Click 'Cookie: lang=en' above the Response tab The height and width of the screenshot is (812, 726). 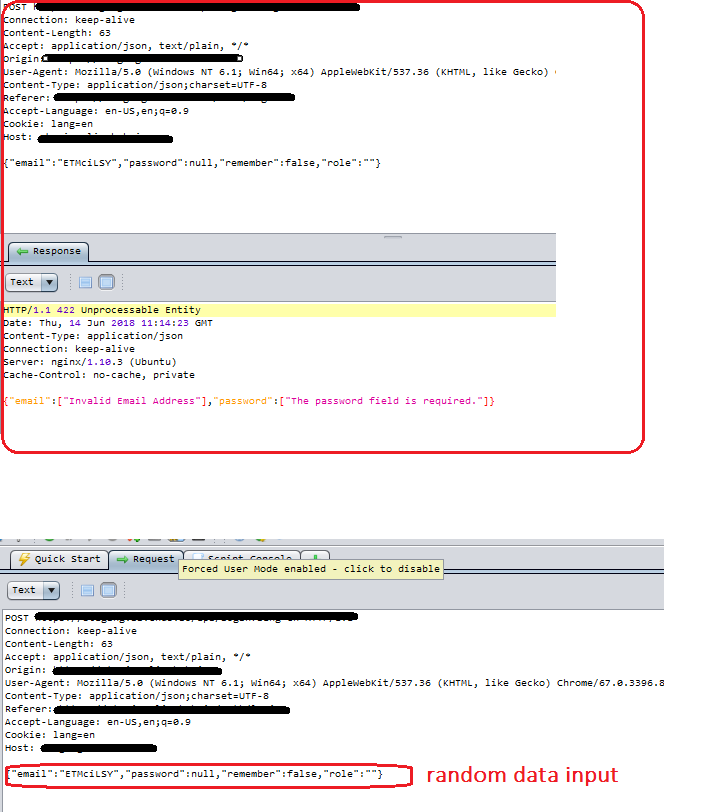coord(48,124)
